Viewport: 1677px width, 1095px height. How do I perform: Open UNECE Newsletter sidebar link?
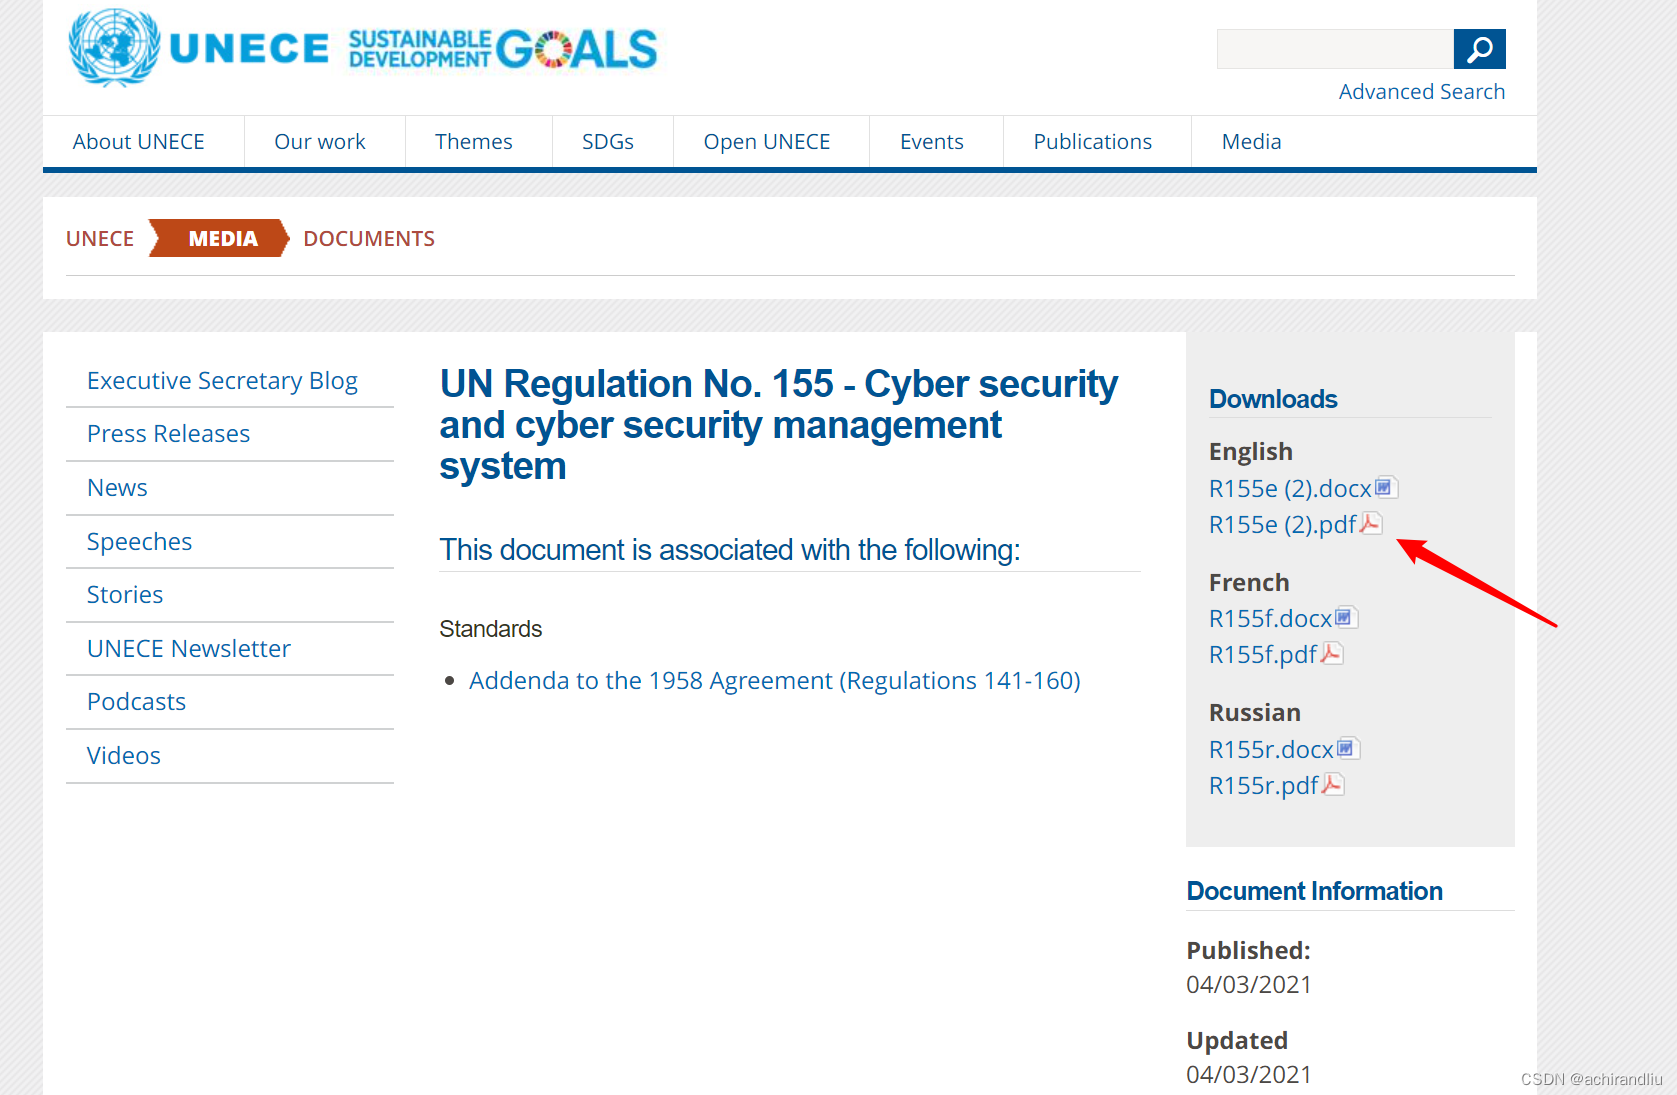coord(189,649)
